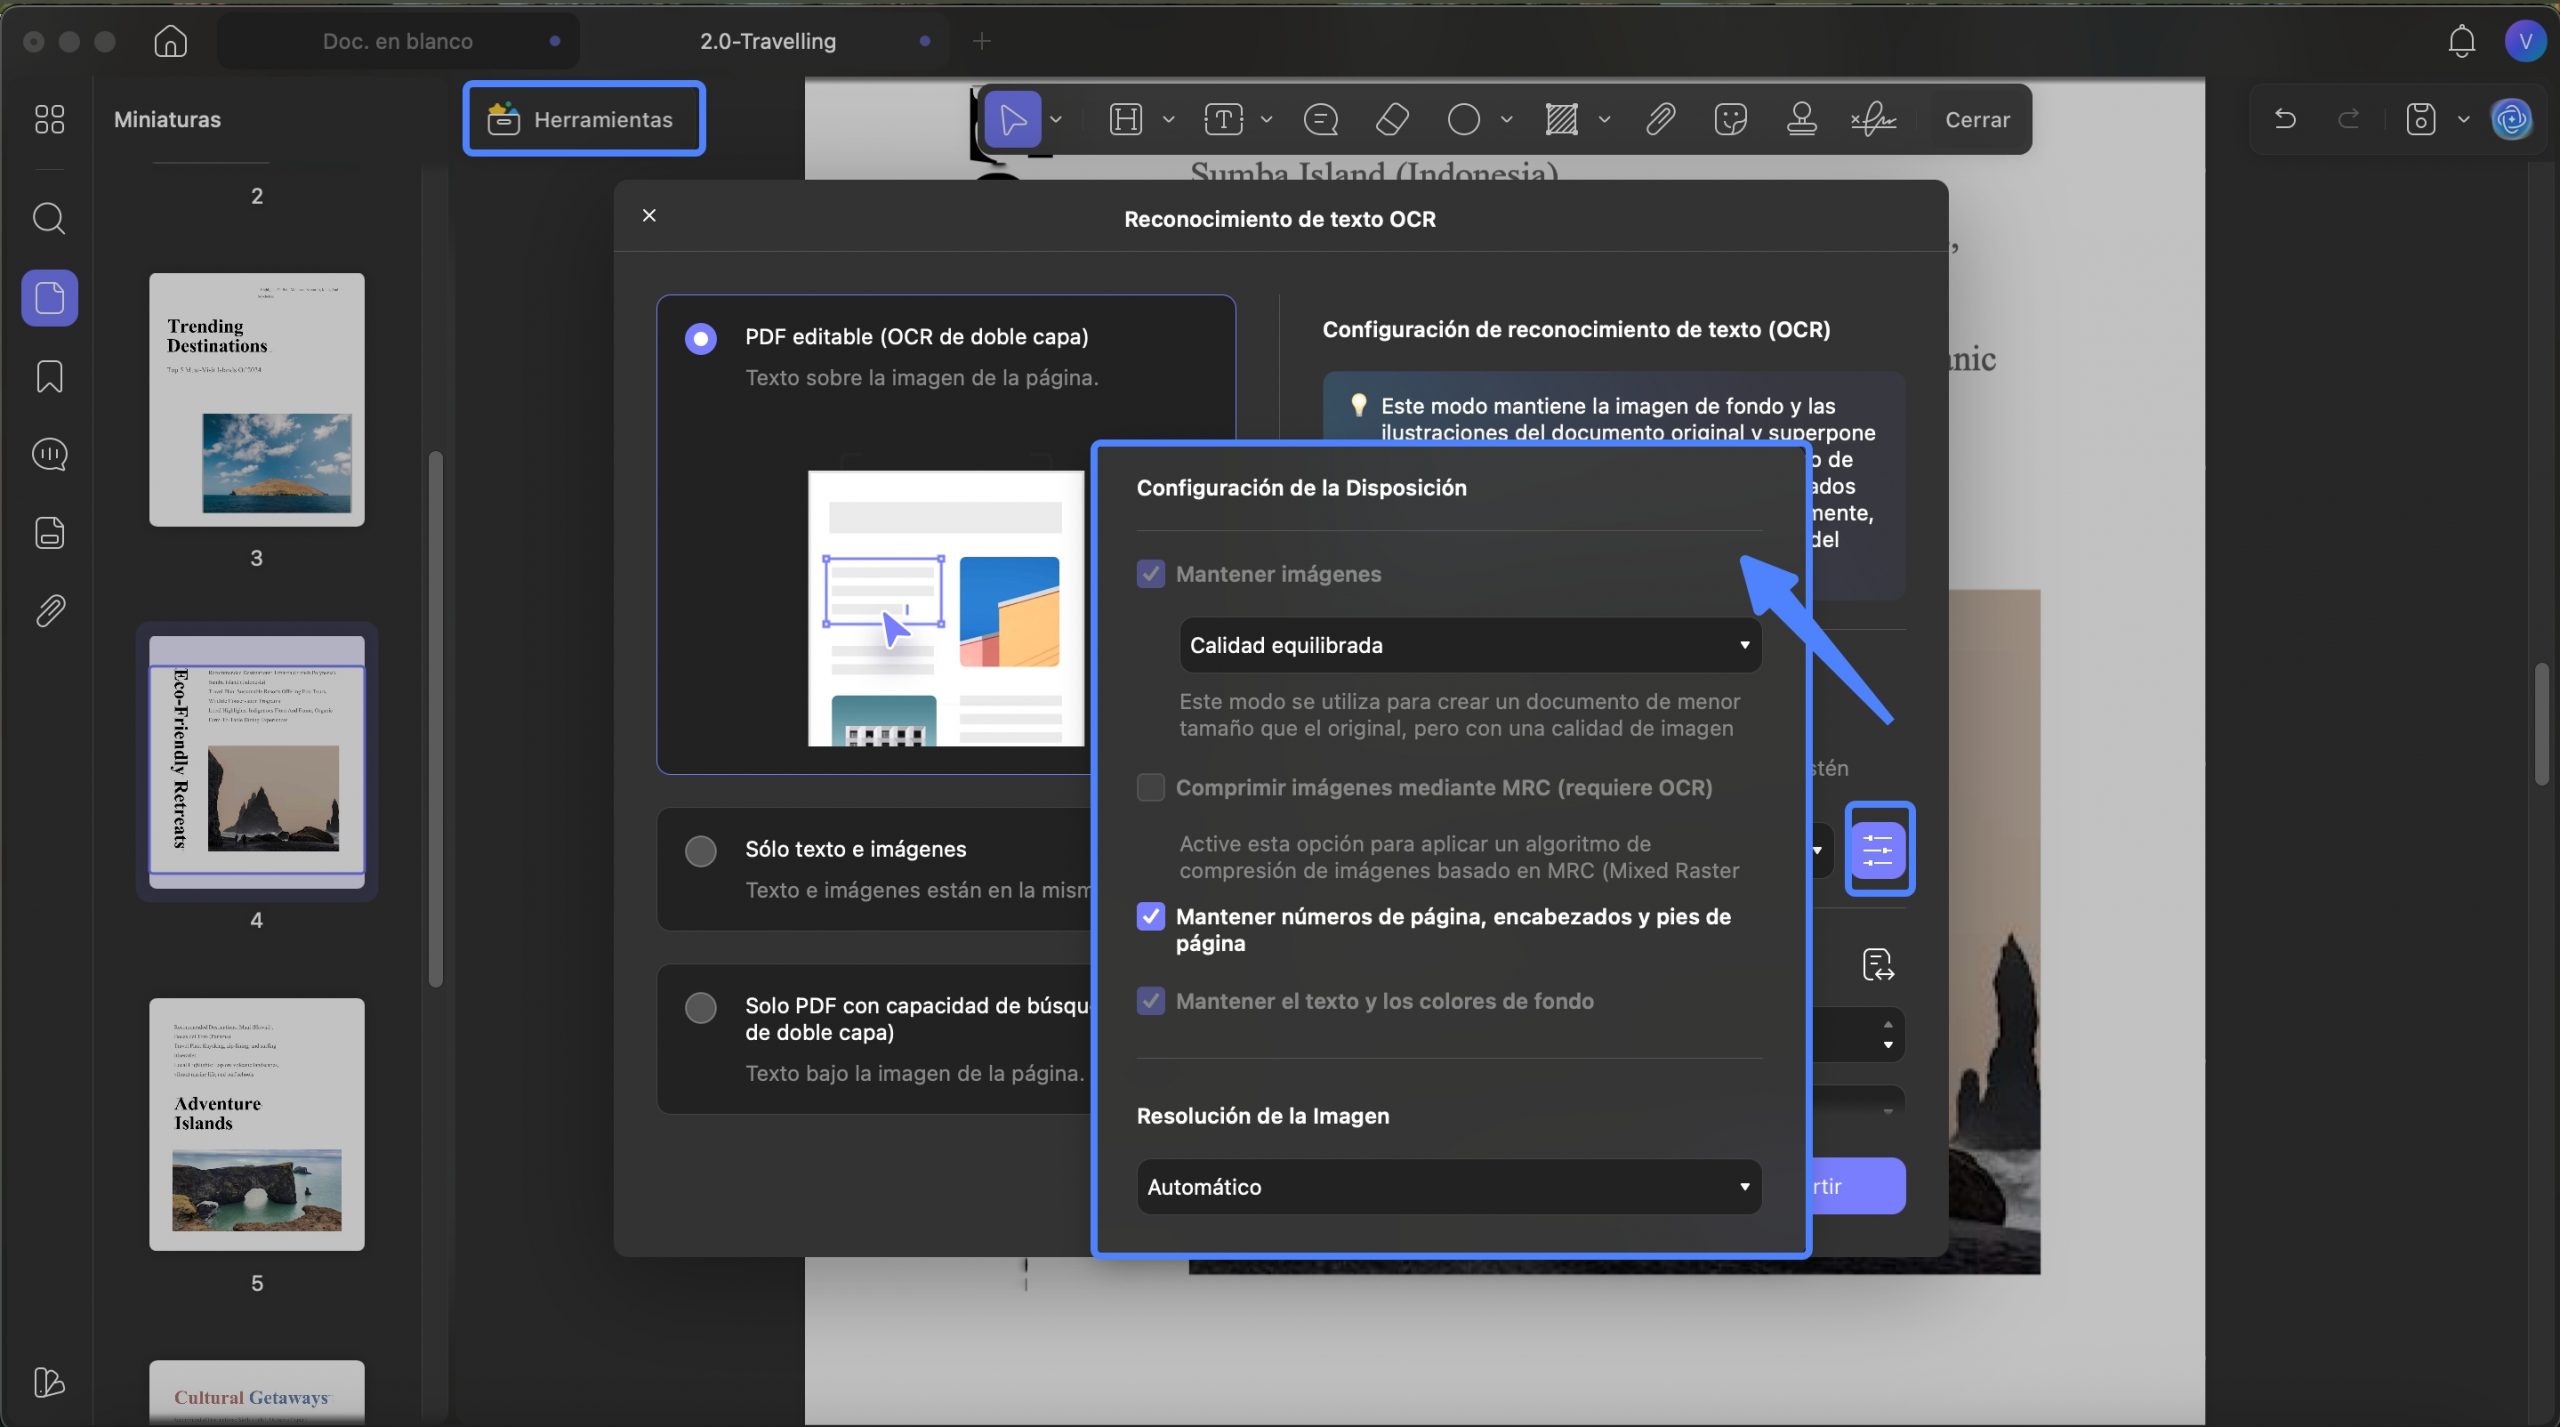Add a new tab with plus

tap(981, 41)
